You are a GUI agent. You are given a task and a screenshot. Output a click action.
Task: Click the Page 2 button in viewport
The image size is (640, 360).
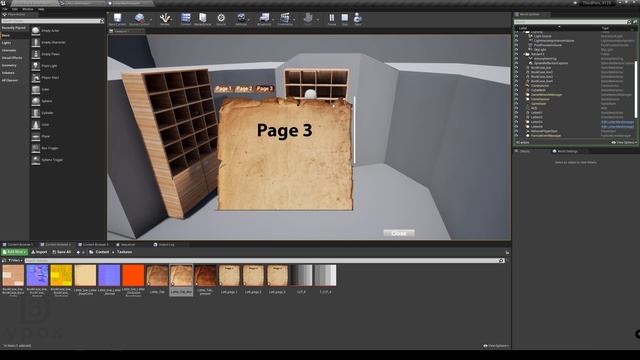pos(244,89)
